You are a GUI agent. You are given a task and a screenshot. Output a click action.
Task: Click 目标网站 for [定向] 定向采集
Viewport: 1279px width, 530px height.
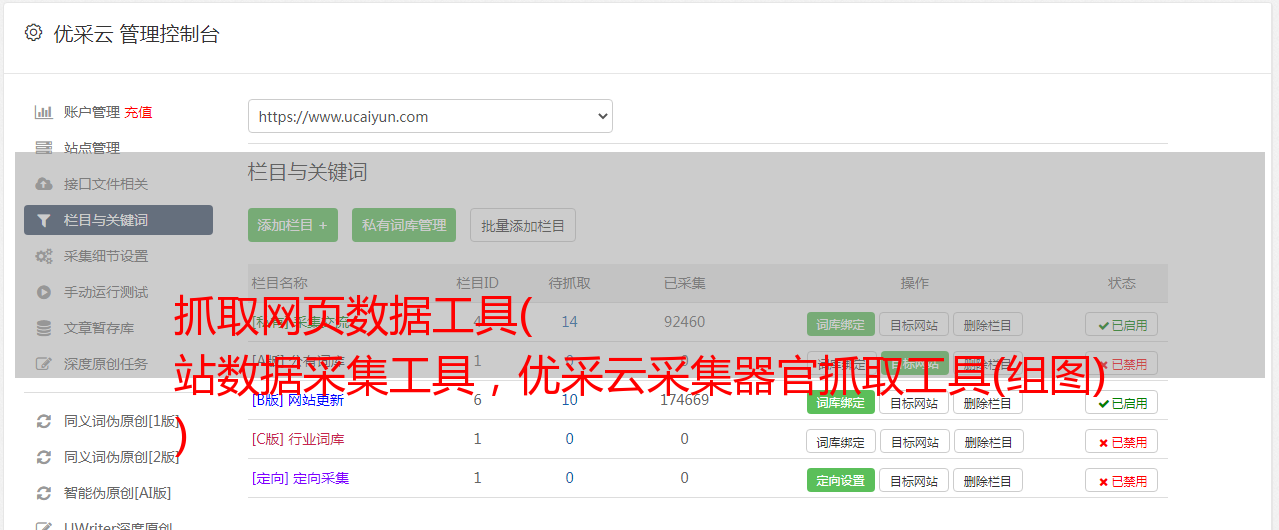tap(914, 480)
